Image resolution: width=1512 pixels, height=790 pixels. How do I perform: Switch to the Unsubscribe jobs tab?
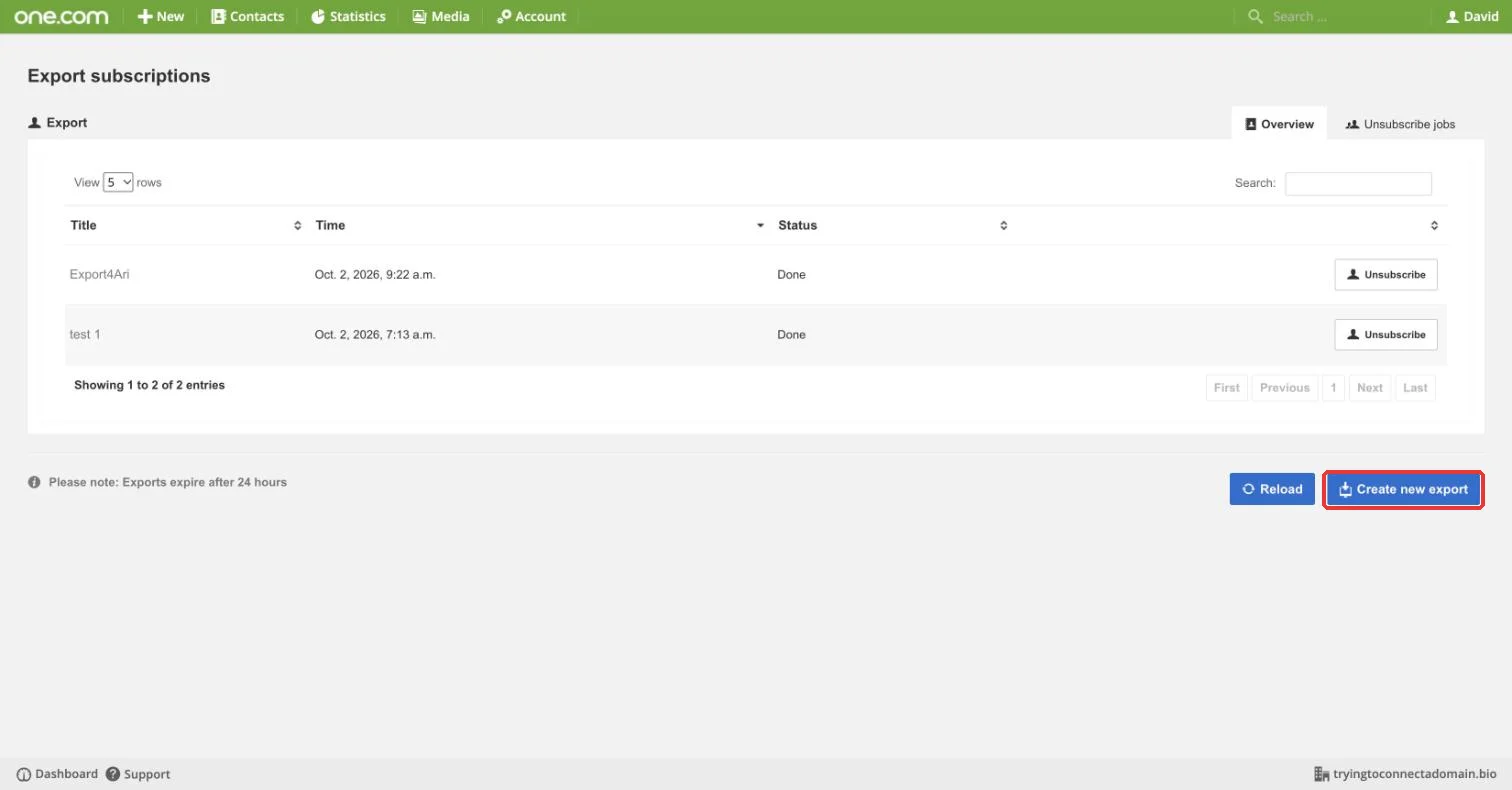1400,124
